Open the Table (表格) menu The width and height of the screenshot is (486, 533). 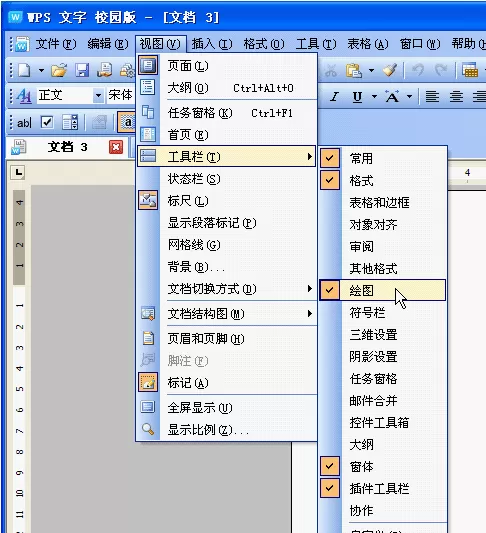tap(368, 44)
